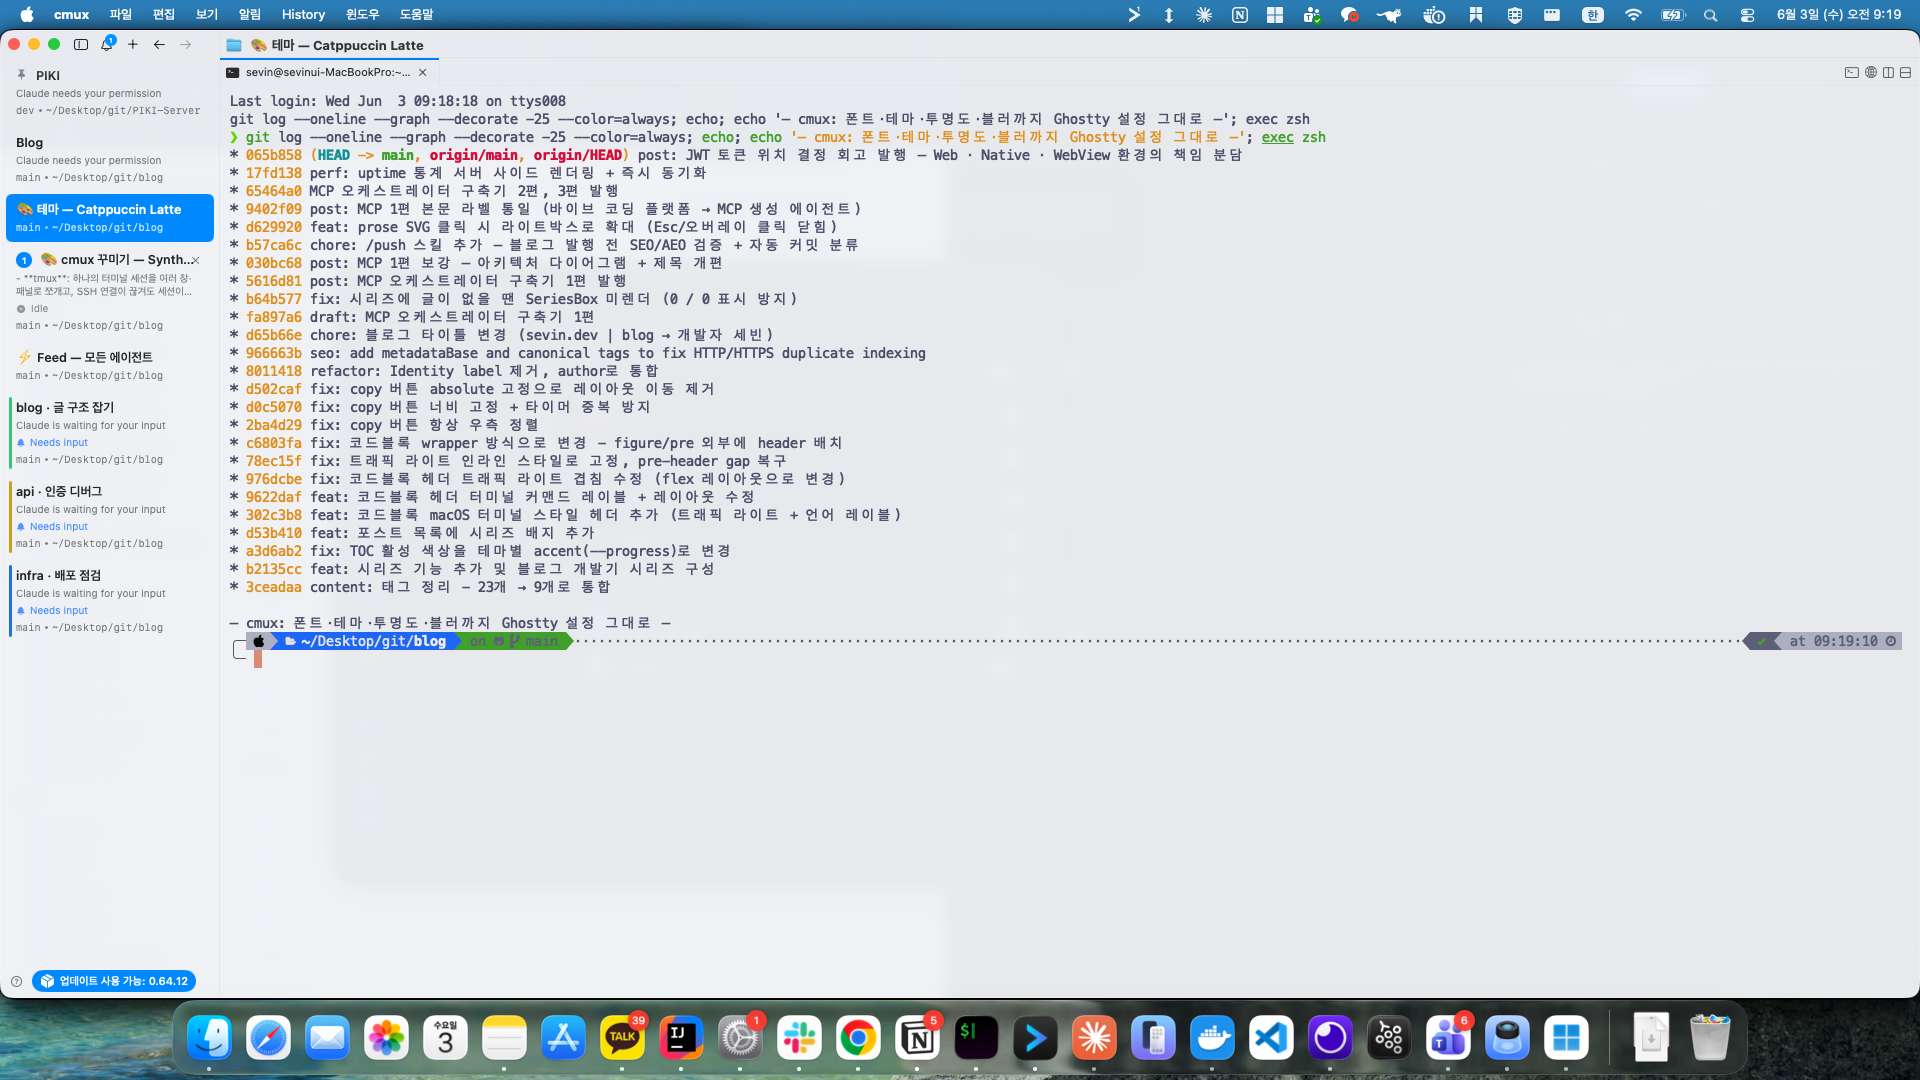
Task: Open the notifications bell in cmux
Action: (107, 44)
